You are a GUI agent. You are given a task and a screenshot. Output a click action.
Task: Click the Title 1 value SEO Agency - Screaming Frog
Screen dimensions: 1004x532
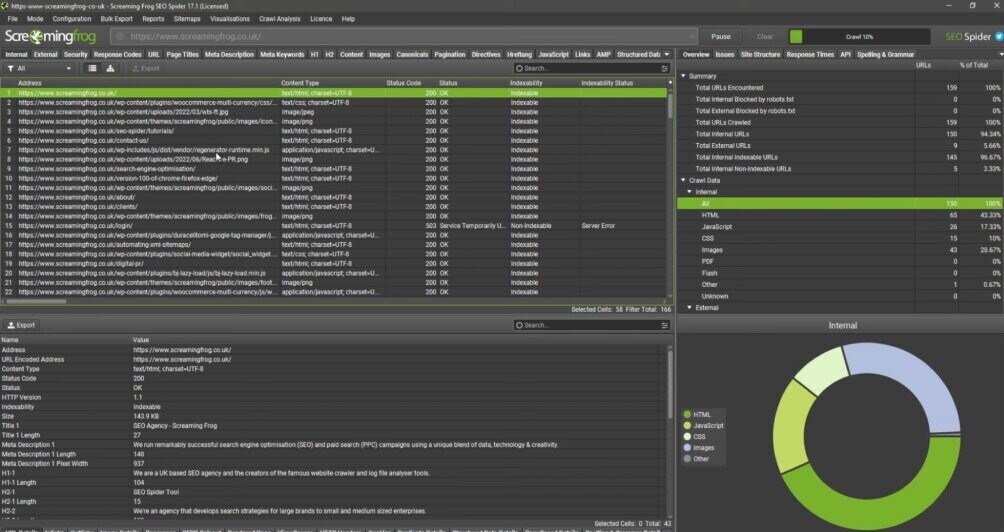click(175, 426)
